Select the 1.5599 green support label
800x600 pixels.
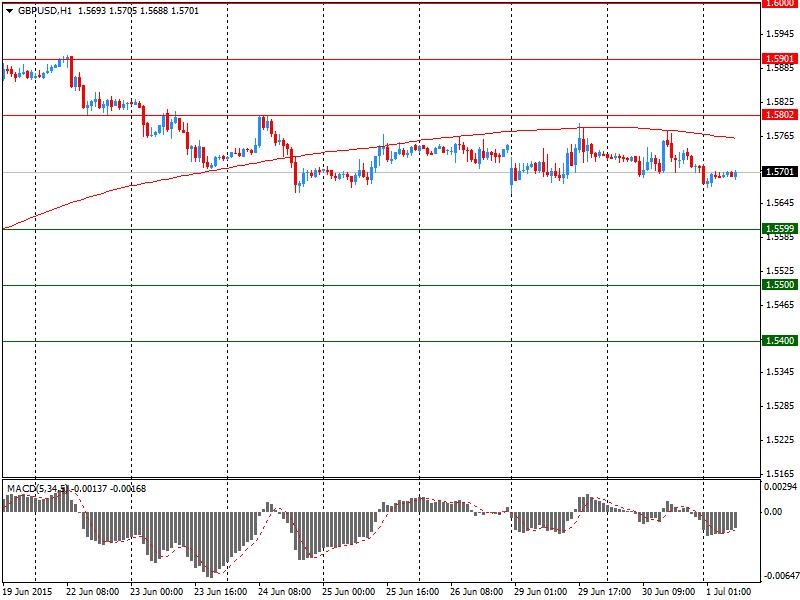(780, 229)
